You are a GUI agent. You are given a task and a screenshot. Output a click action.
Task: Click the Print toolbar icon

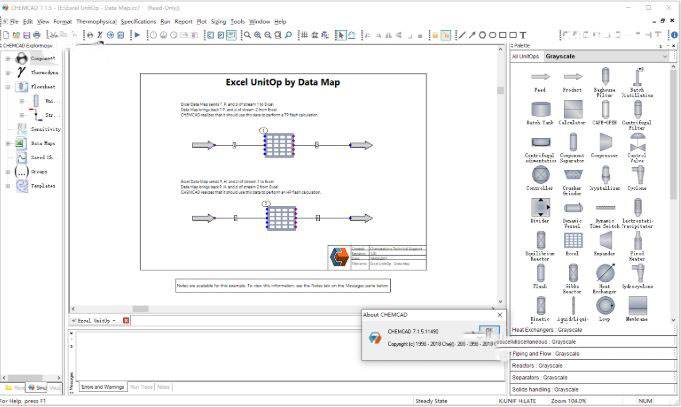tap(37, 35)
